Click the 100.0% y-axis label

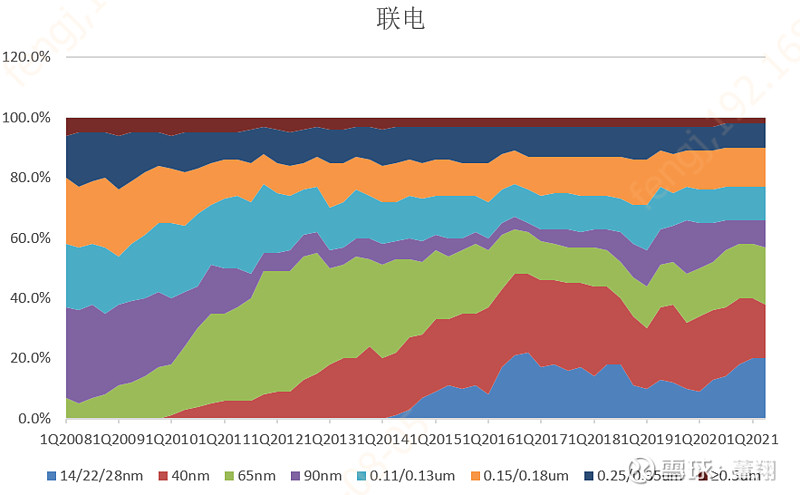tap(27, 118)
